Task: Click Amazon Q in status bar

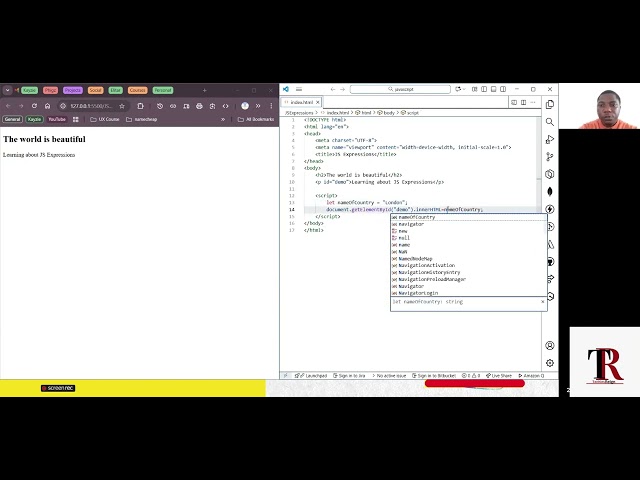Action: coord(531,376)
